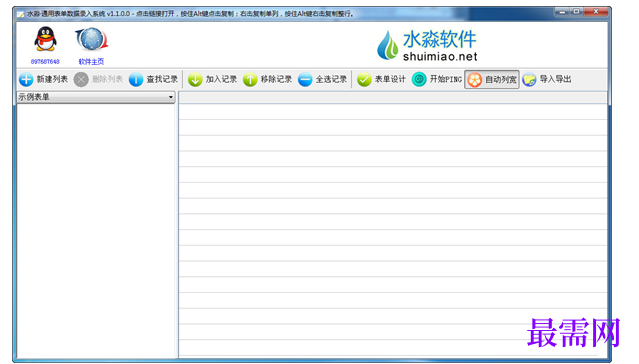Expand the 示例表单 dropdown arrow
This screenshot has width=639, height=364.
pos(171,97)
